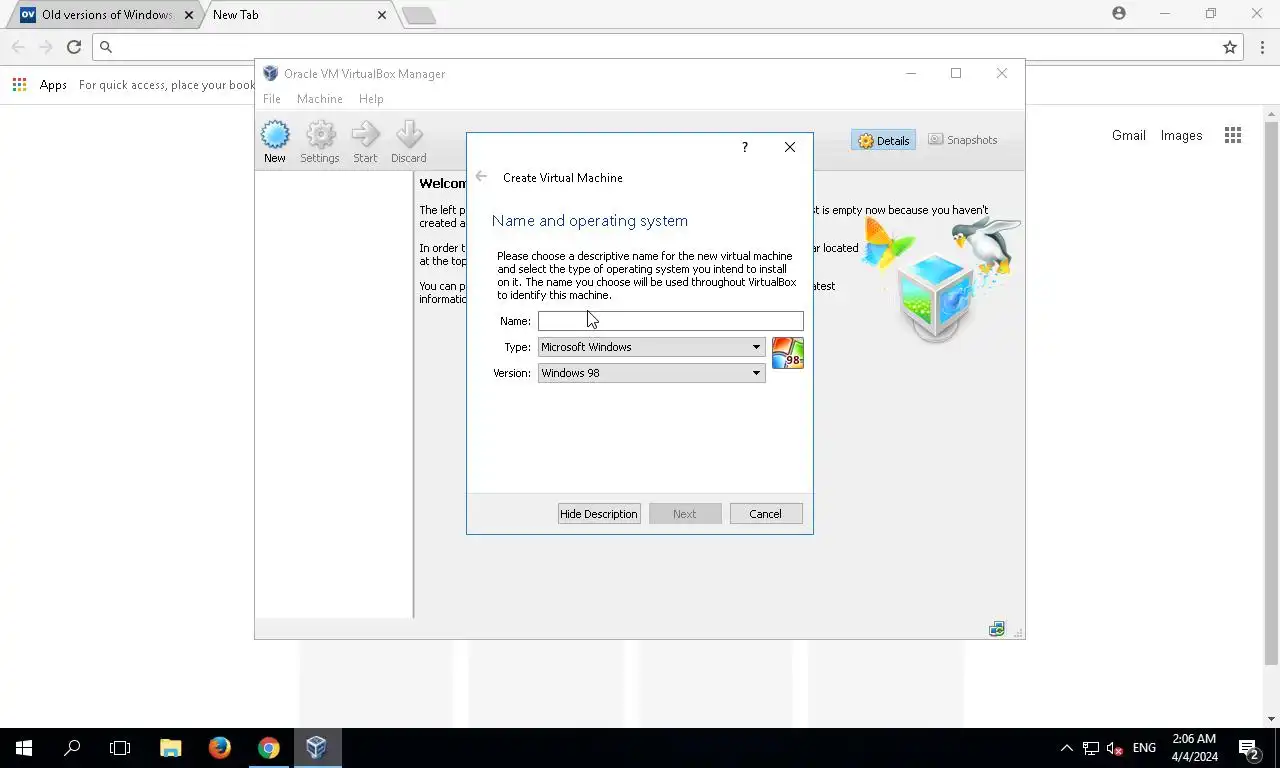The height and width of the screenshot is (768, 1280).
Task: Open the File menu in VirtualBox
Action: pyautogui.click(x=272, y=99)
